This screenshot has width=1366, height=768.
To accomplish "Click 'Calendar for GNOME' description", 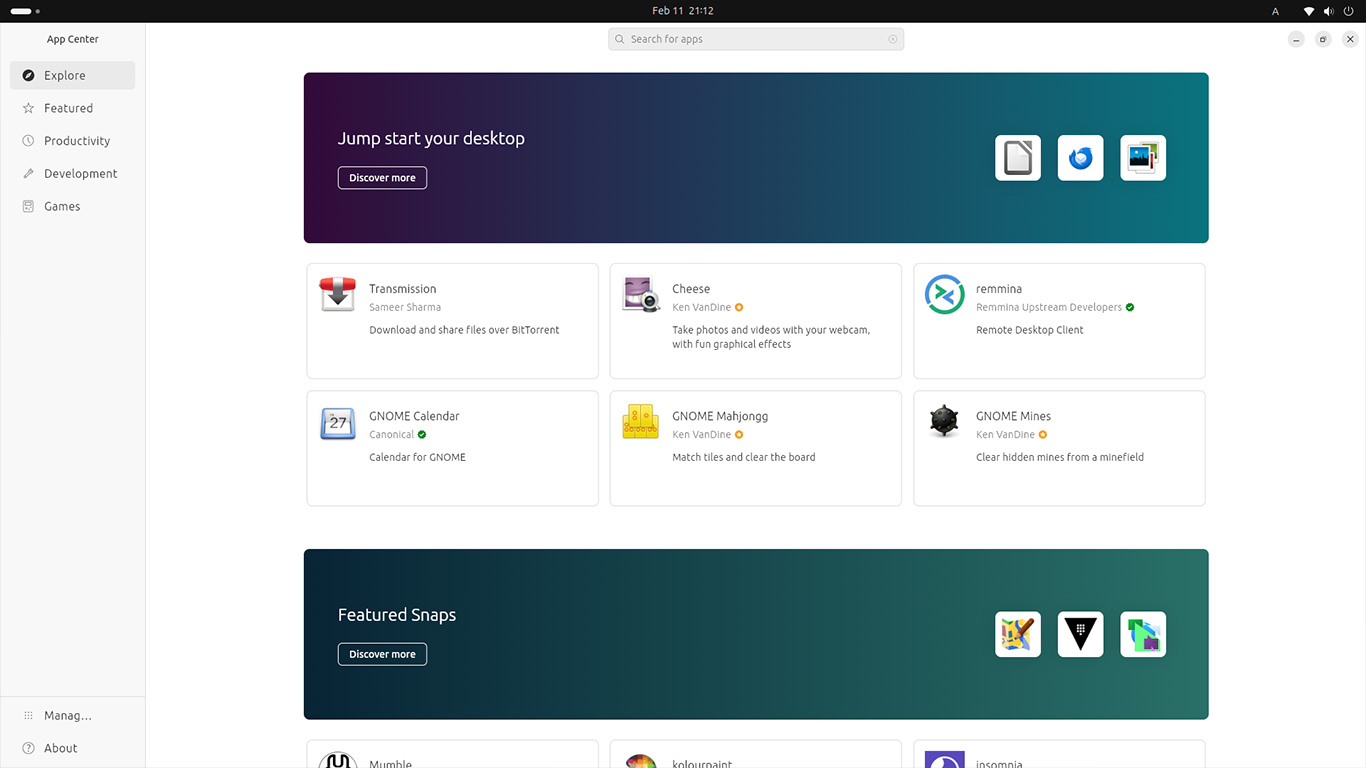I will 417,457.
